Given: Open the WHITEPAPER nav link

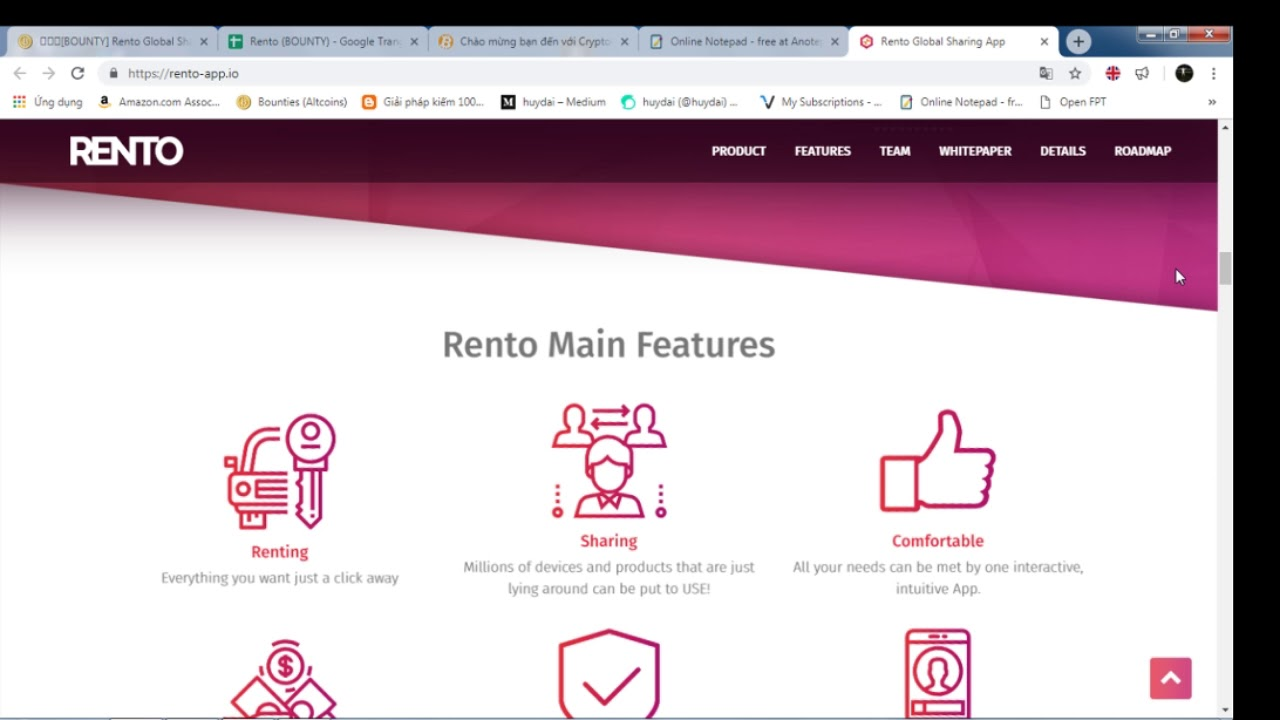Looking at the screenshot, I should coord(975,151).
